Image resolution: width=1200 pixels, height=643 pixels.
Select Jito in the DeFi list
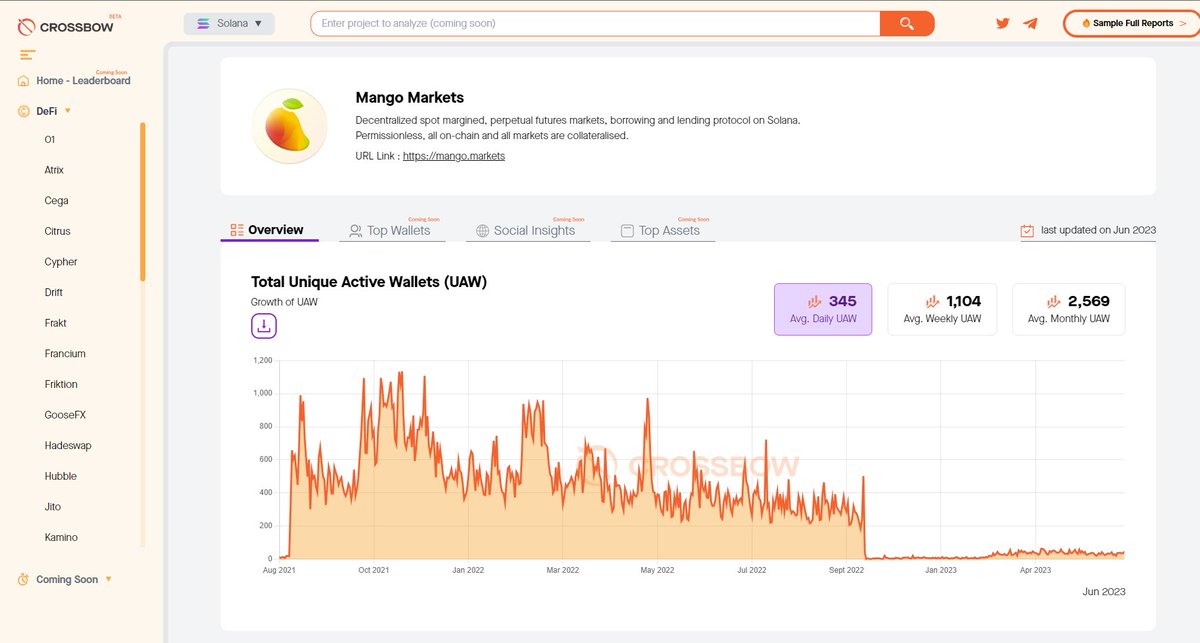(x=53, y=507)
